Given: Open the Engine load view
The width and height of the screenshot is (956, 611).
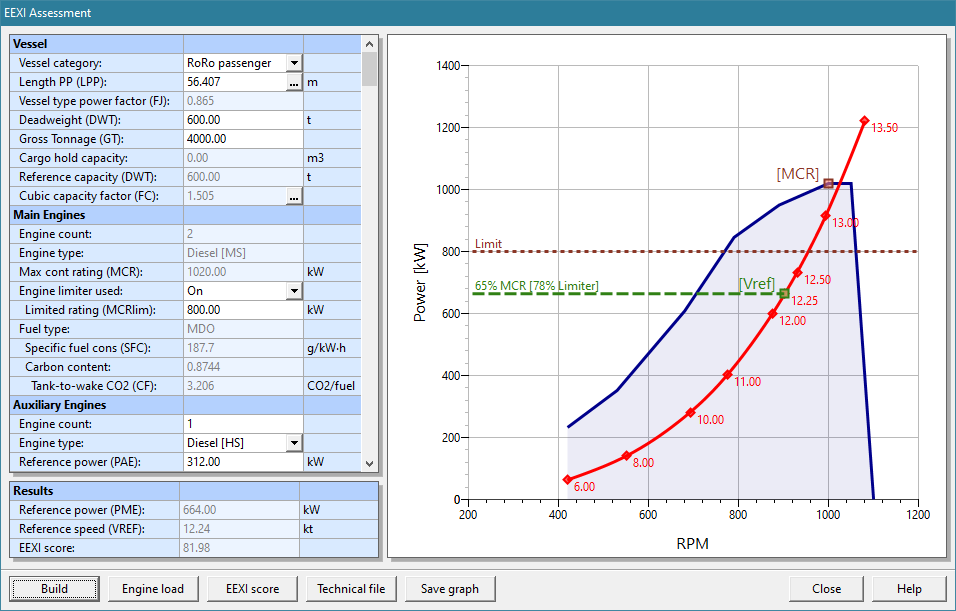Looking at the screenshot, I should click(153, 589).
